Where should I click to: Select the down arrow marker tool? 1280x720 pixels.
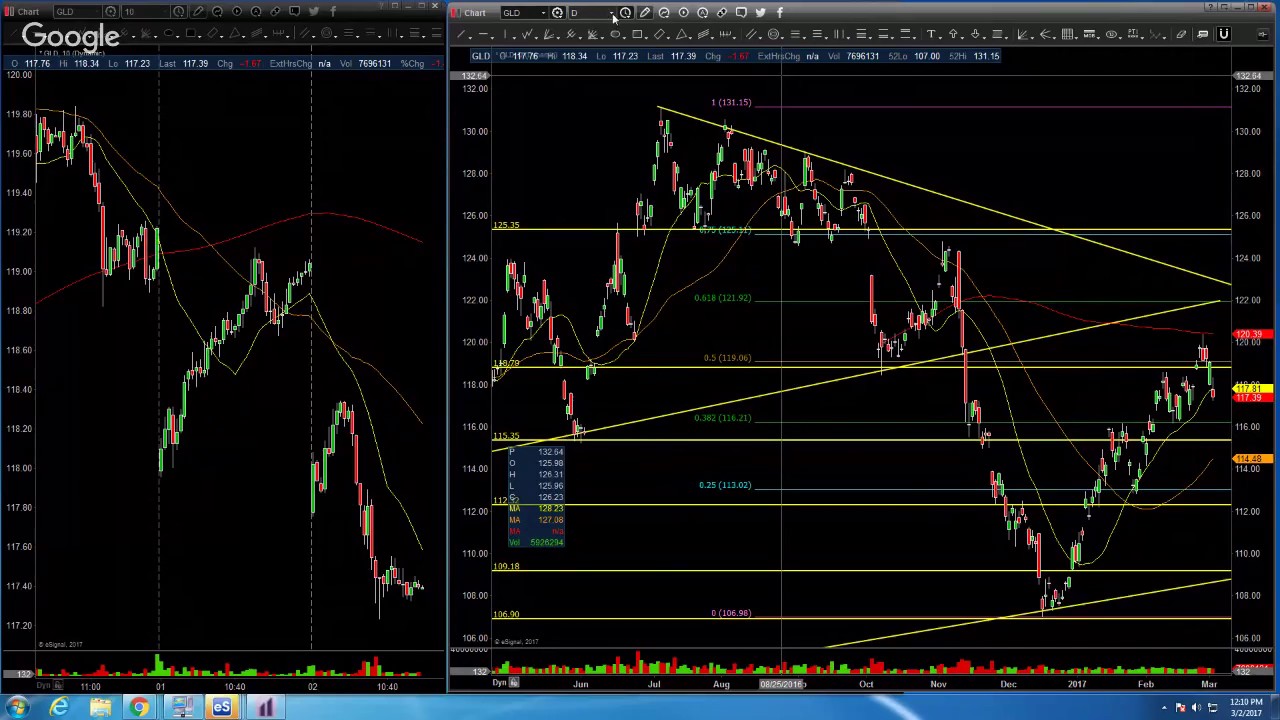pyautogui.click(x=975, y=34)
